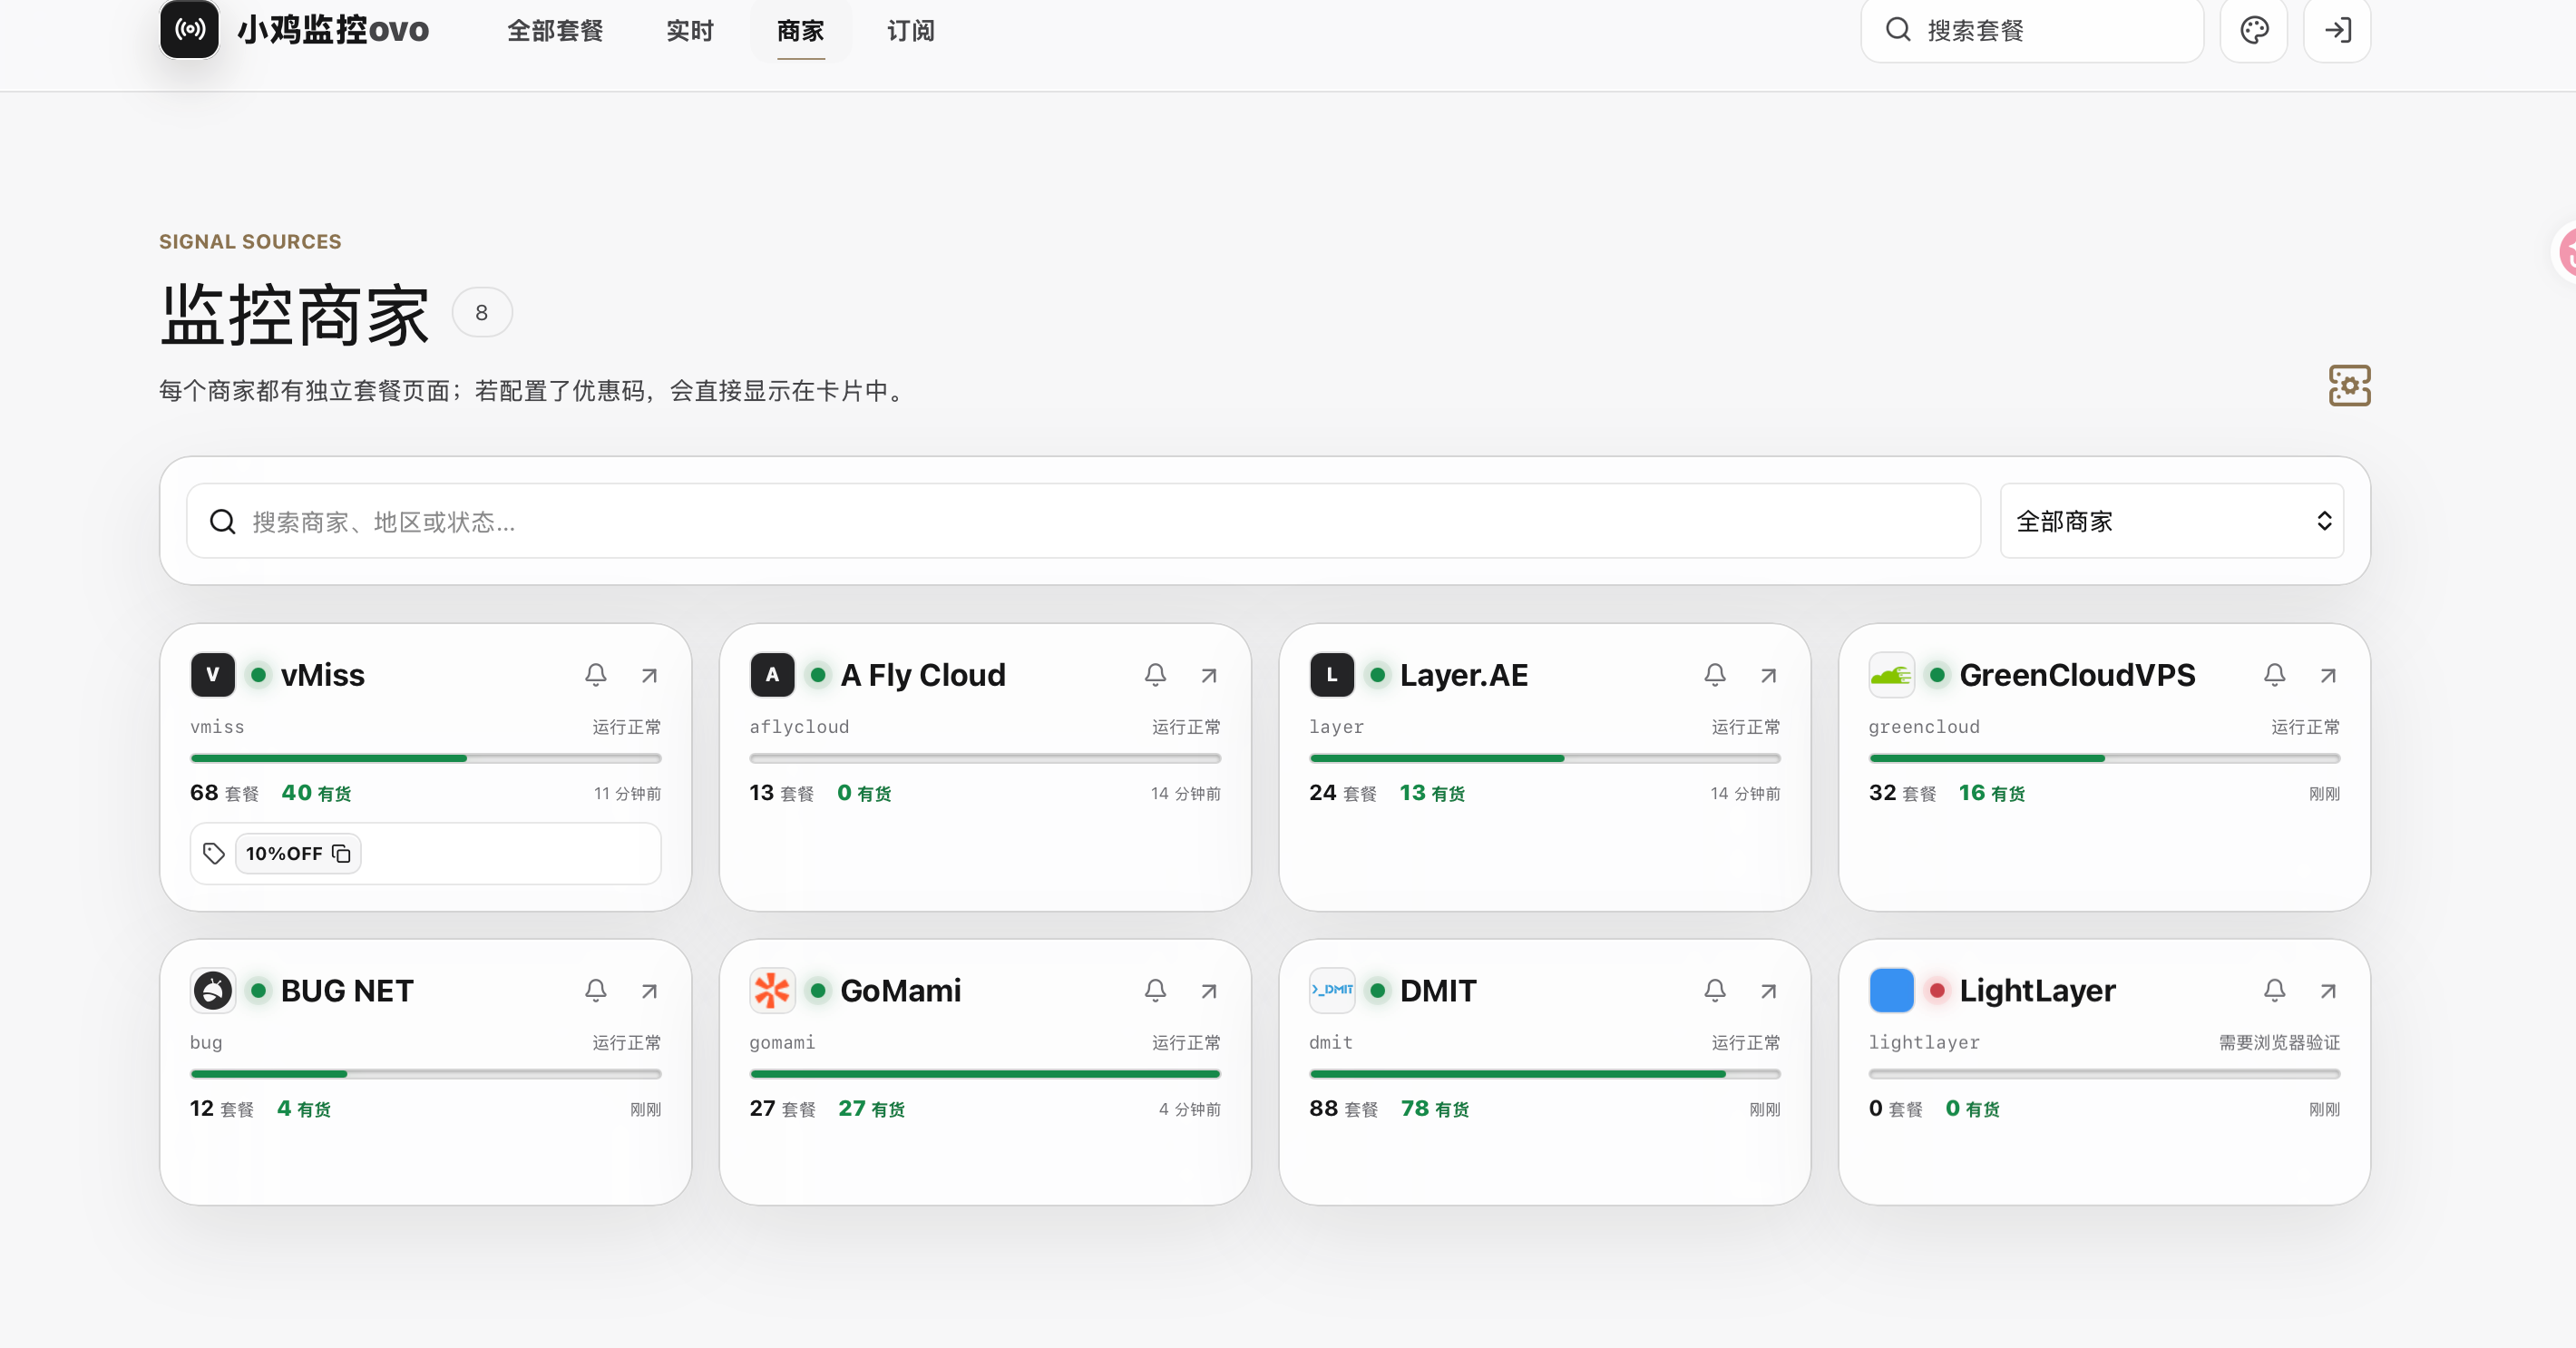
Task: Open the DMIT merchant name
Action: point(1438,990)
